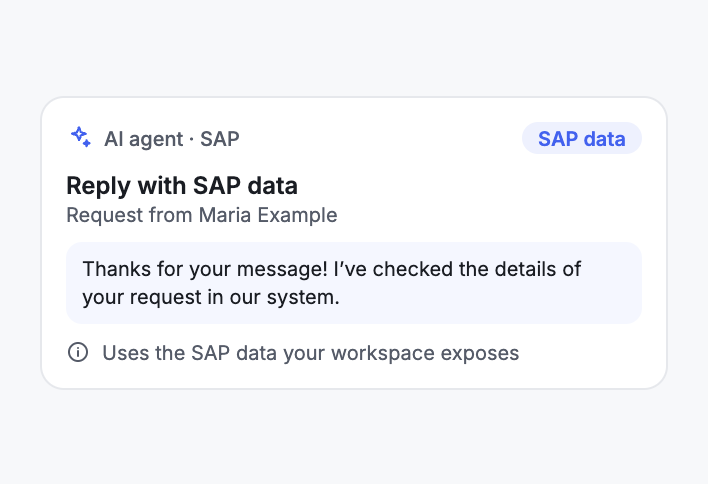The width and height of the screenshot is (708, 484).
Task: Click the 'Reply with SAP data' heading
Action: click(x=182, y=186)
